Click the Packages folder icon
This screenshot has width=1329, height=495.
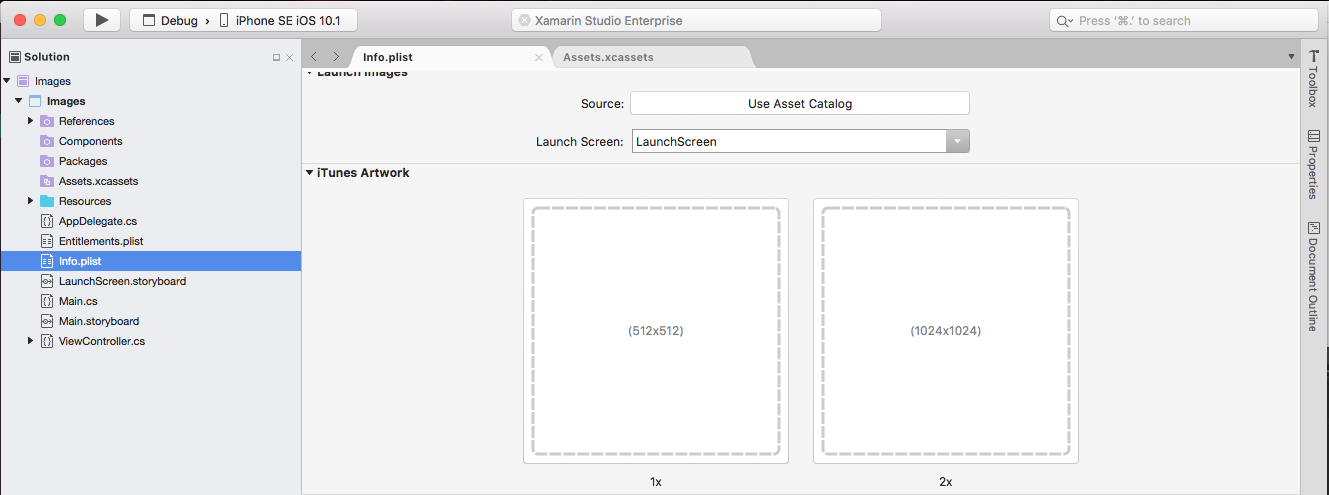(47, 161)
